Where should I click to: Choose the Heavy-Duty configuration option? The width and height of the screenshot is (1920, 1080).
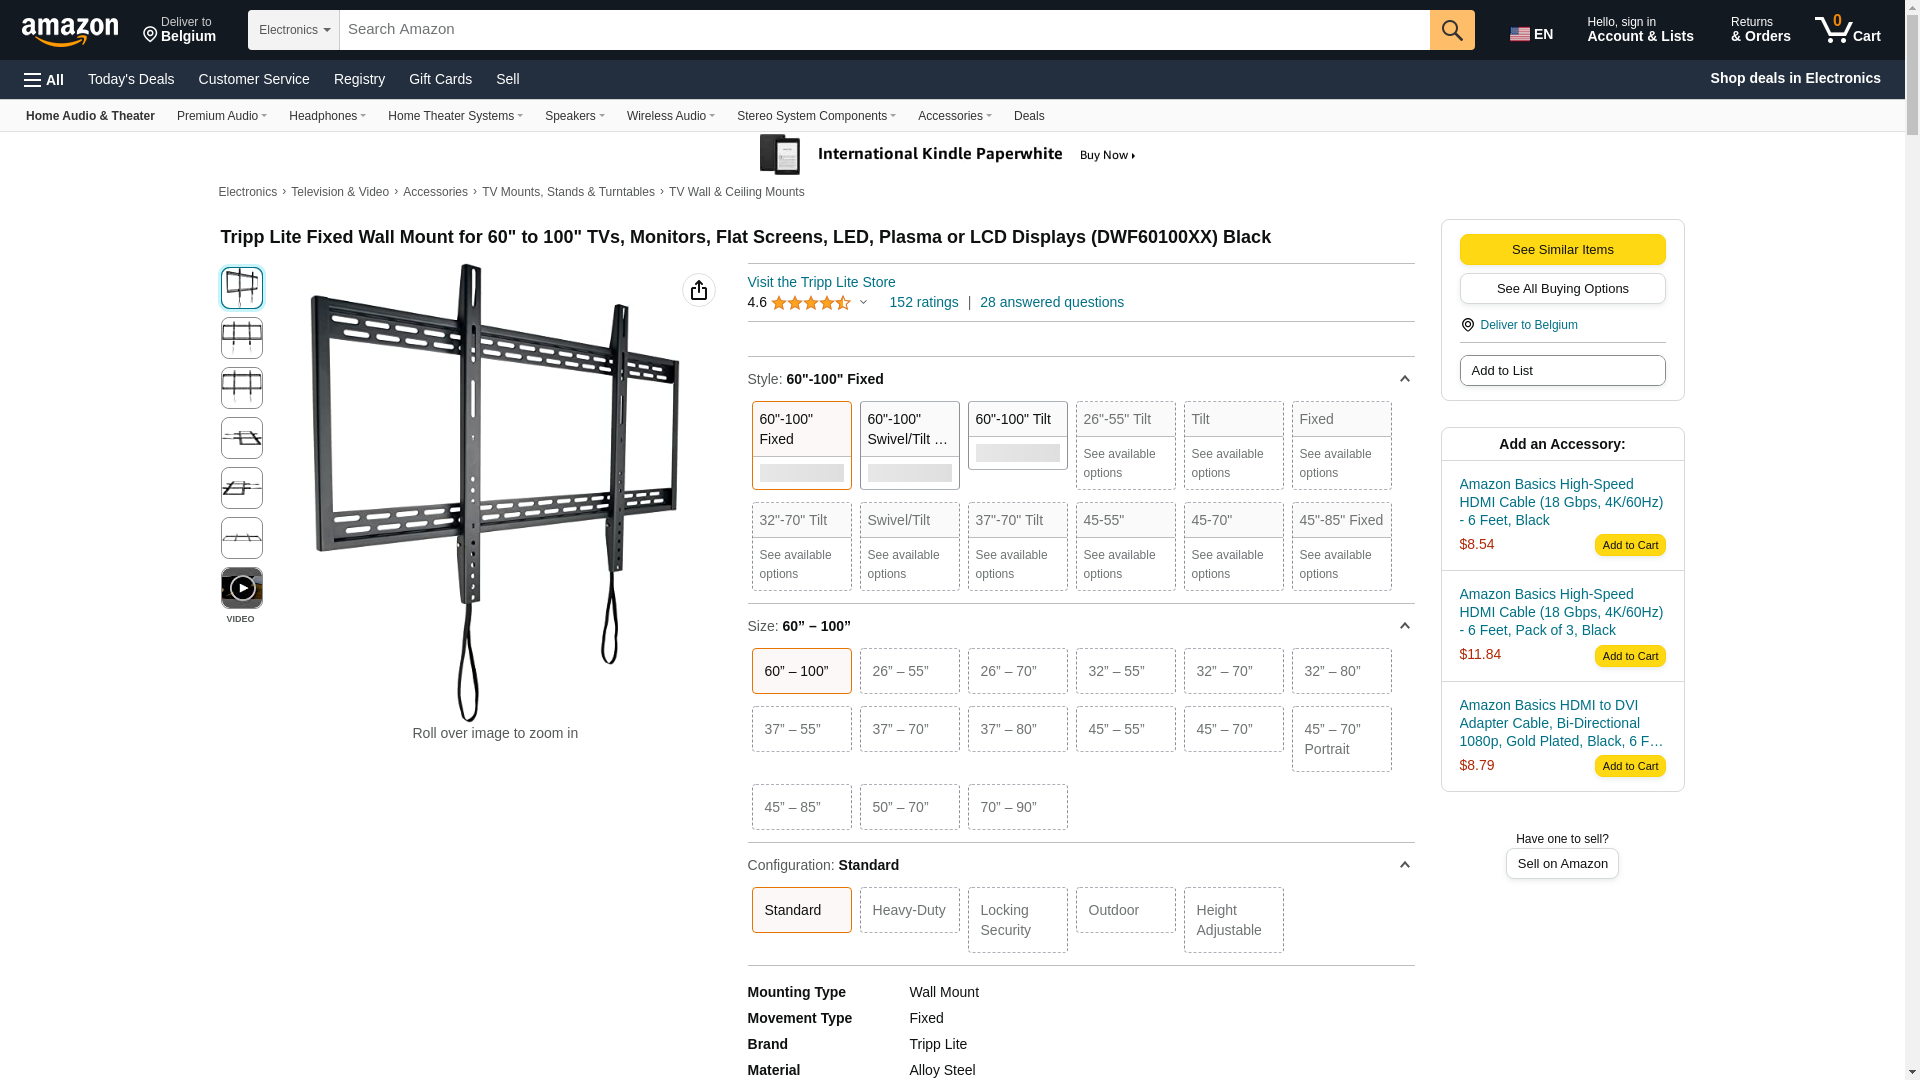(909, 910)
